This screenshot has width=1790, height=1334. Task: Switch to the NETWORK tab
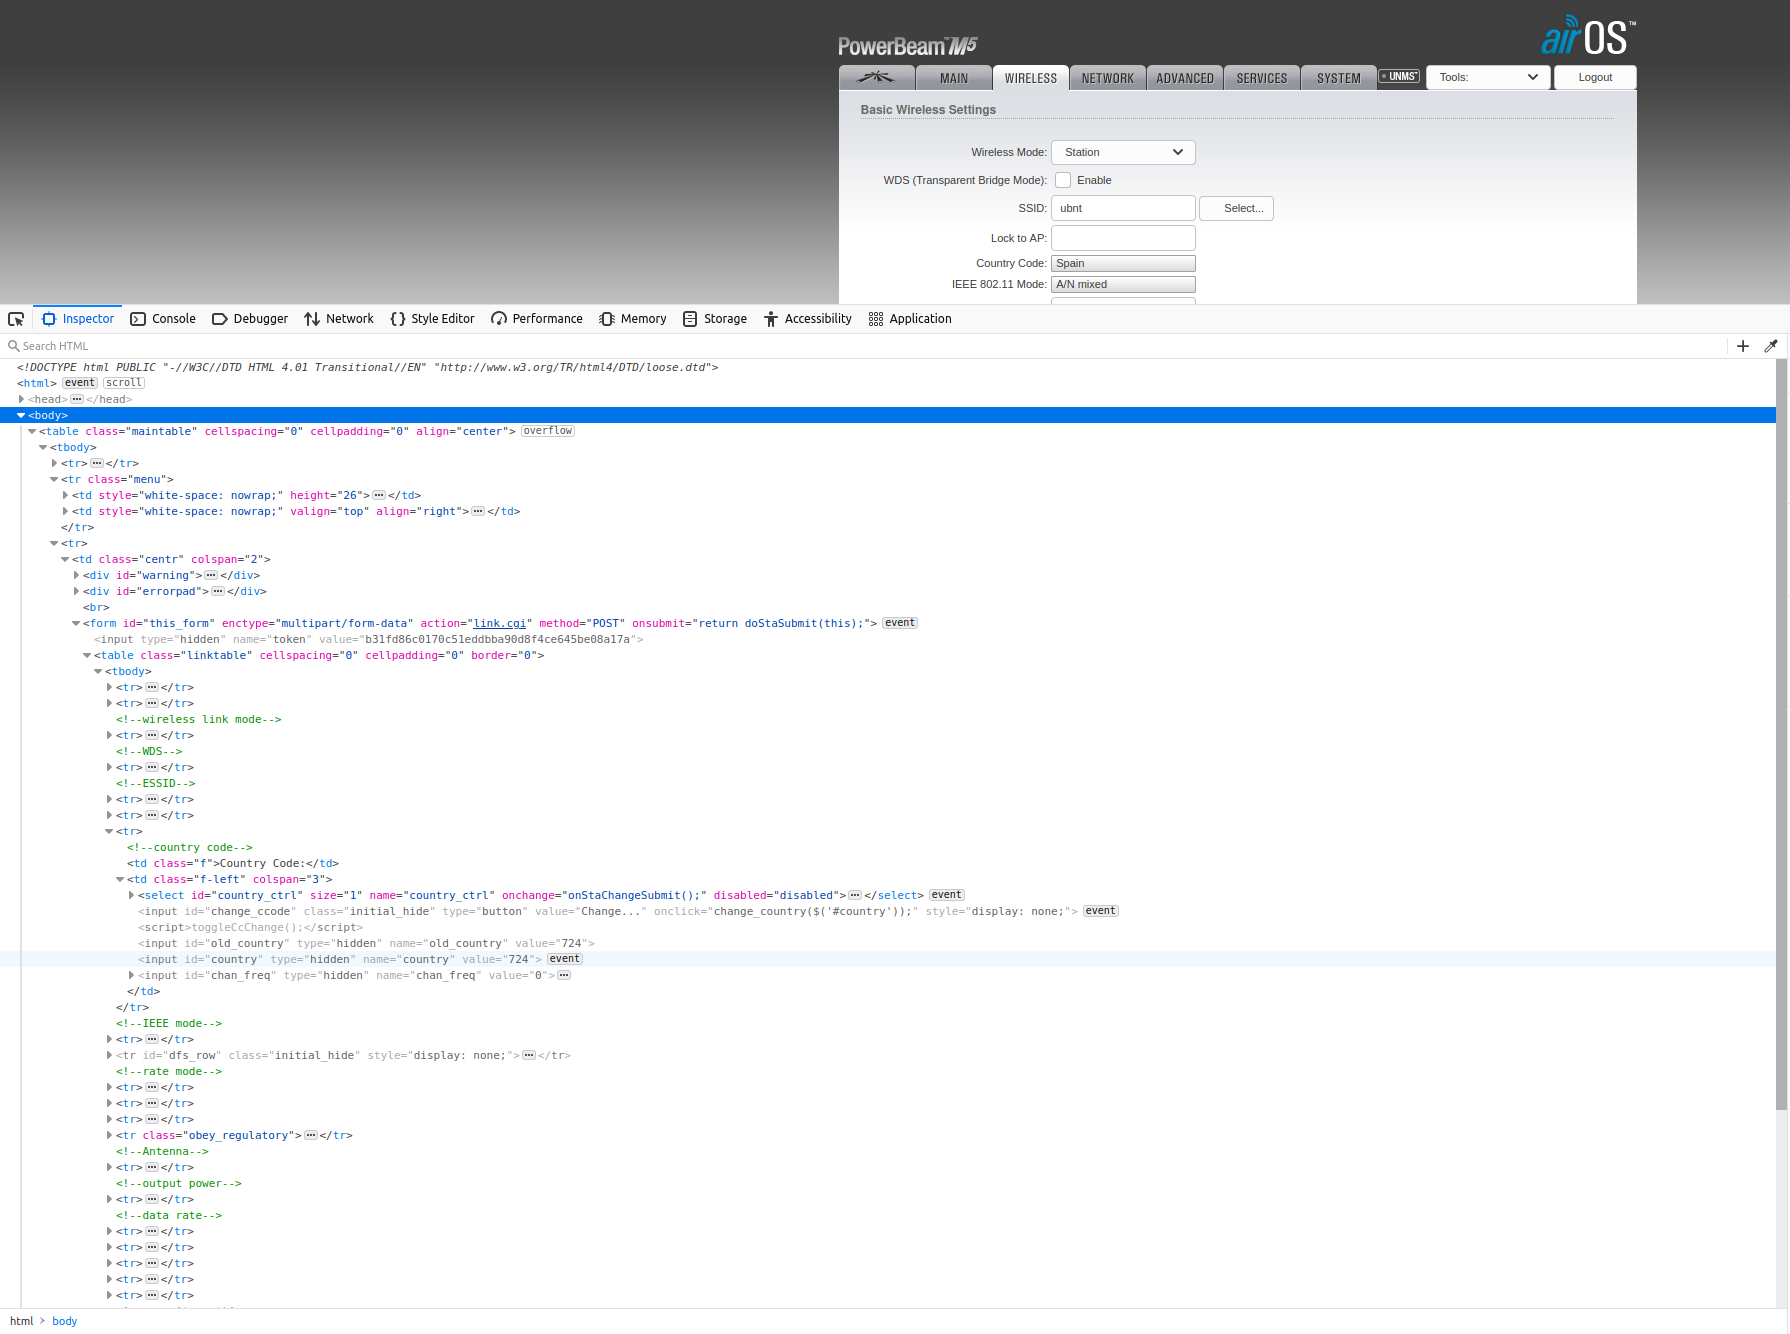1107,77
